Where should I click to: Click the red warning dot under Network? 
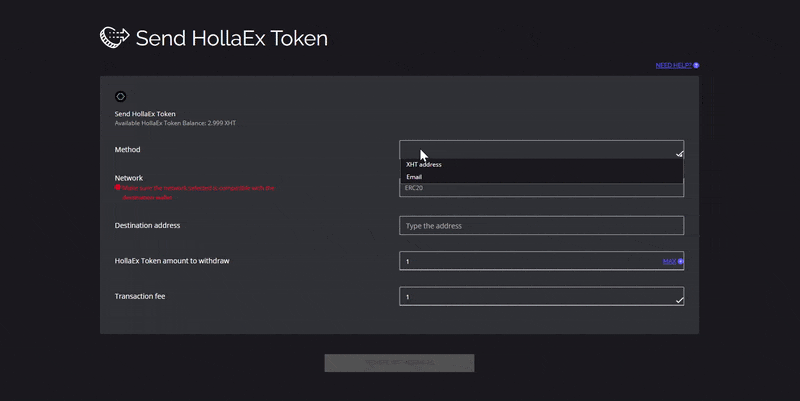coord(118,187)
